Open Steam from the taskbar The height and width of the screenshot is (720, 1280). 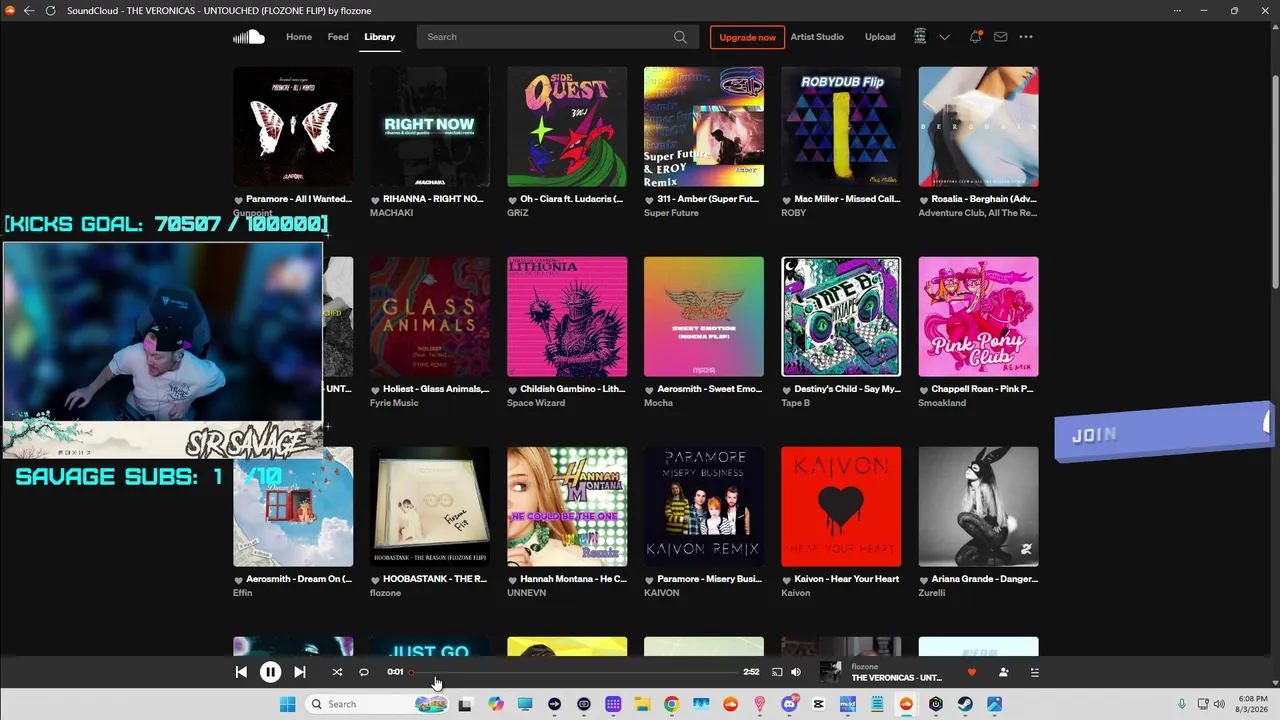pos(965,704)
